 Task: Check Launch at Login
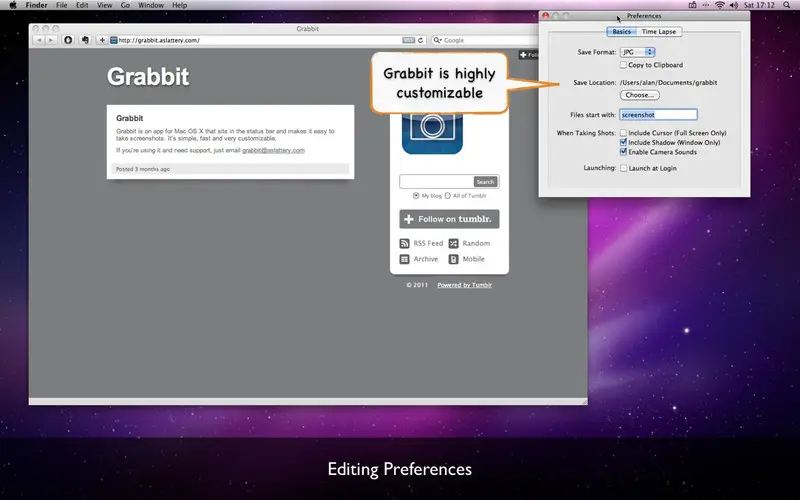623,168
